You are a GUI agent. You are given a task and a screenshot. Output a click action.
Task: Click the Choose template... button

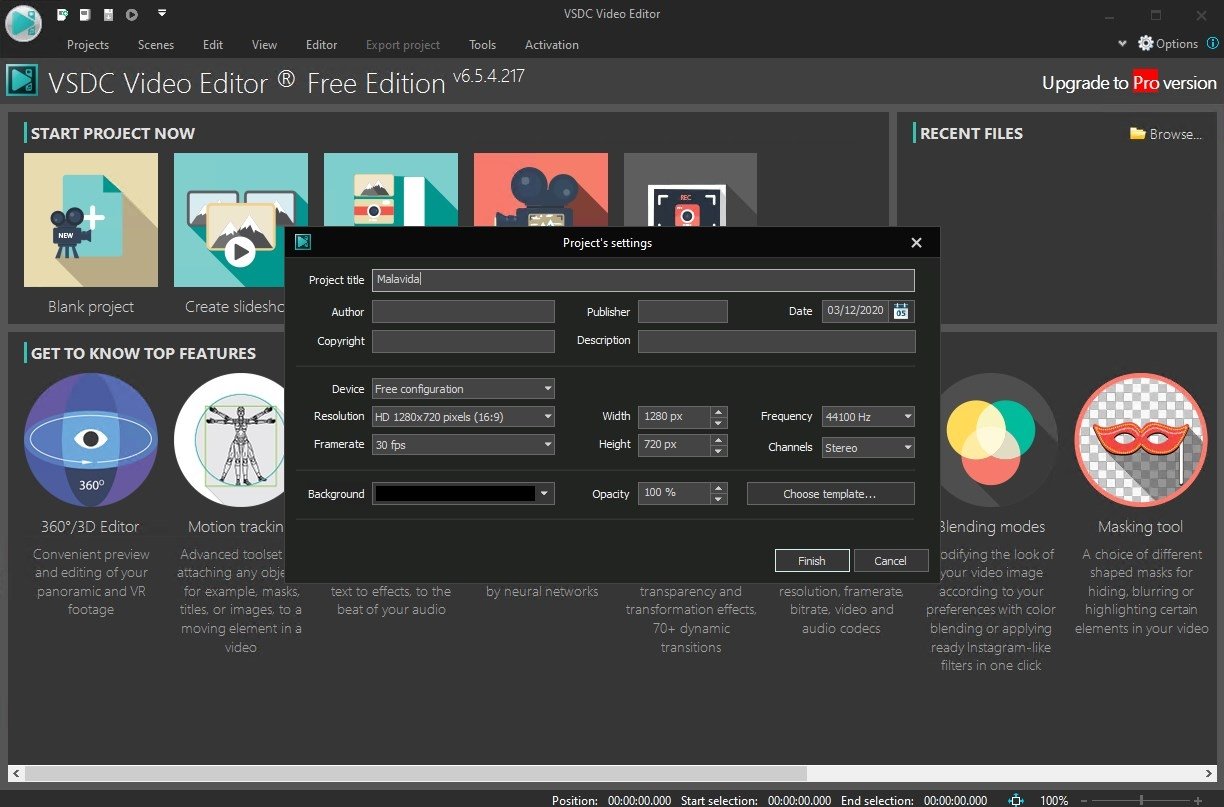click(830, 493)
